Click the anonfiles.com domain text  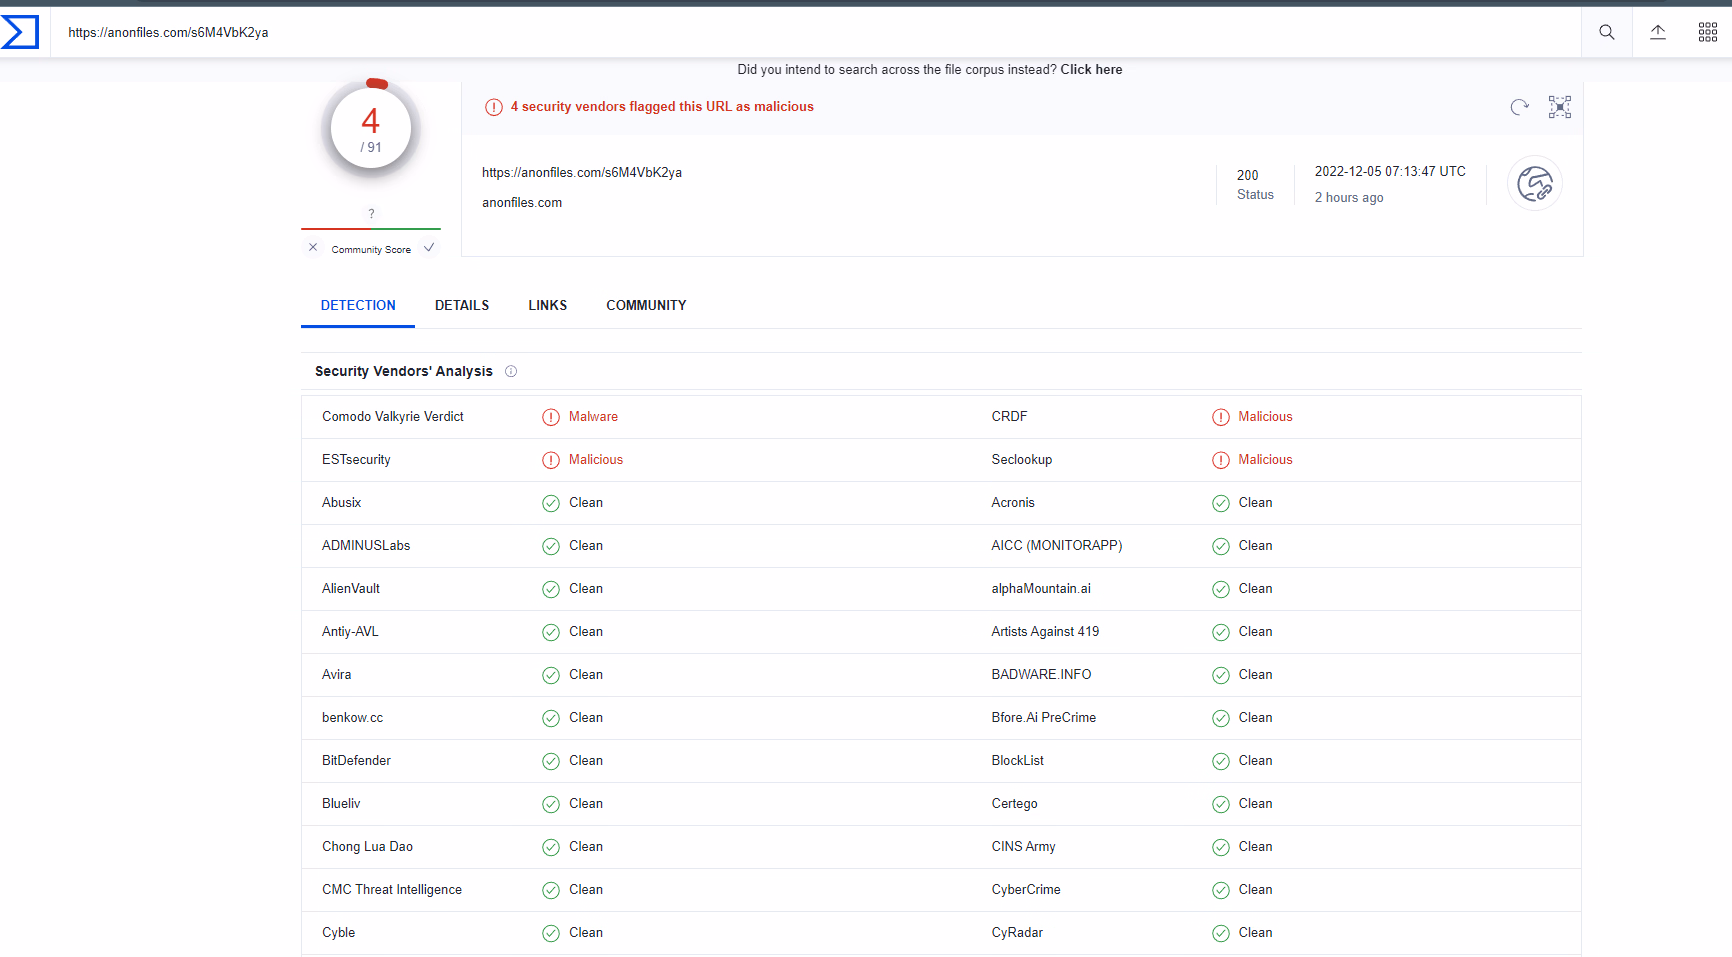(x=522, y=203)
